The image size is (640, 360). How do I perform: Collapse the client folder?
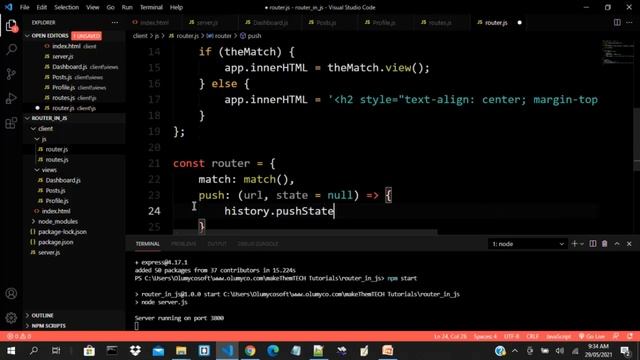click(x=34, y=129)
